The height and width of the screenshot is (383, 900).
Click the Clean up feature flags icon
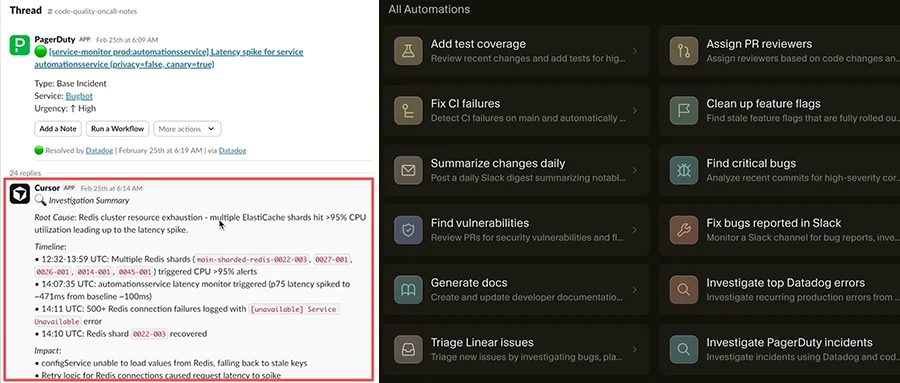(x=684, y=110)
